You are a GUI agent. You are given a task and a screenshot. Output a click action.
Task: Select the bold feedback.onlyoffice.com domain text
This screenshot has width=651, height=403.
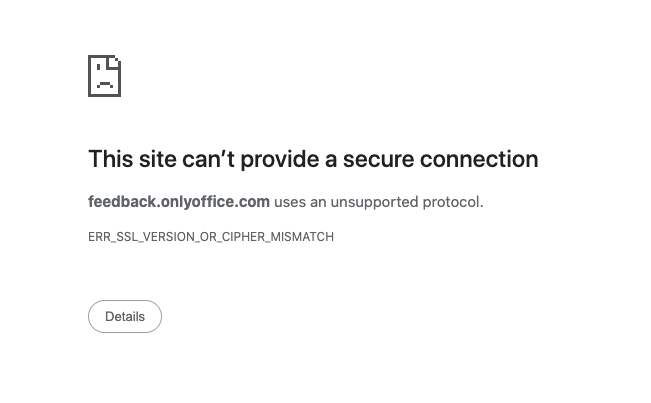(x=179, y=201)
